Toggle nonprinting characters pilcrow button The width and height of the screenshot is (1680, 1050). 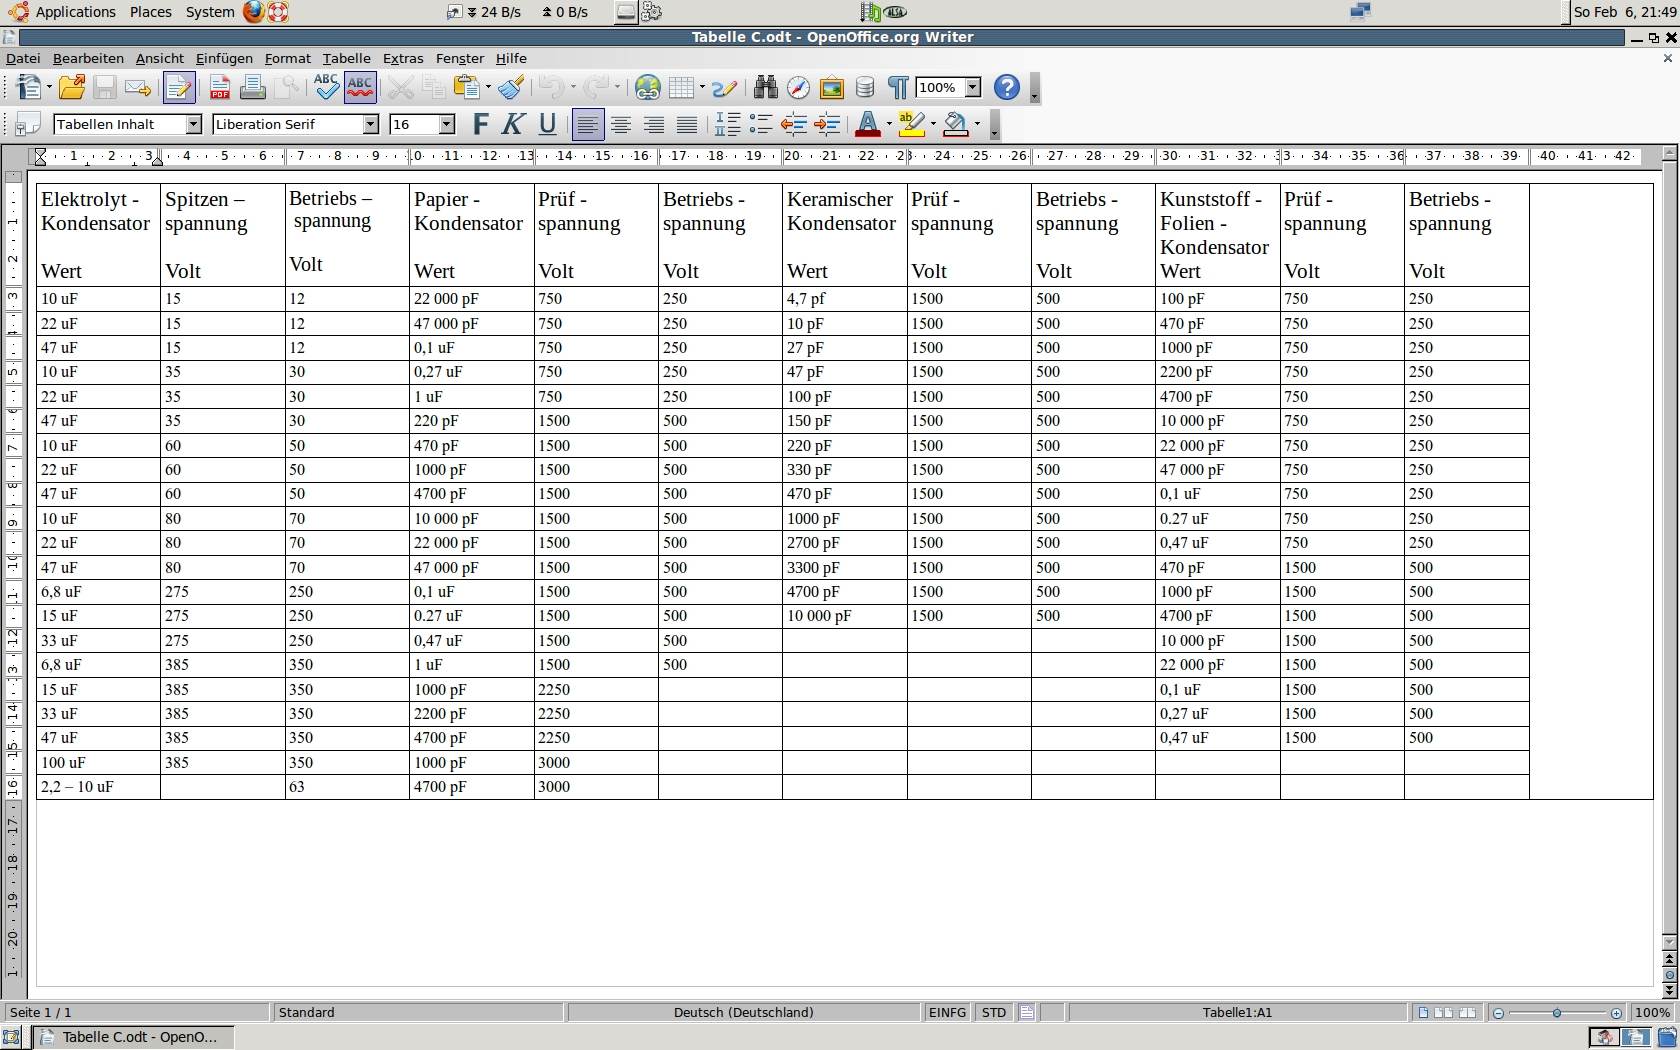pos(898,88)
